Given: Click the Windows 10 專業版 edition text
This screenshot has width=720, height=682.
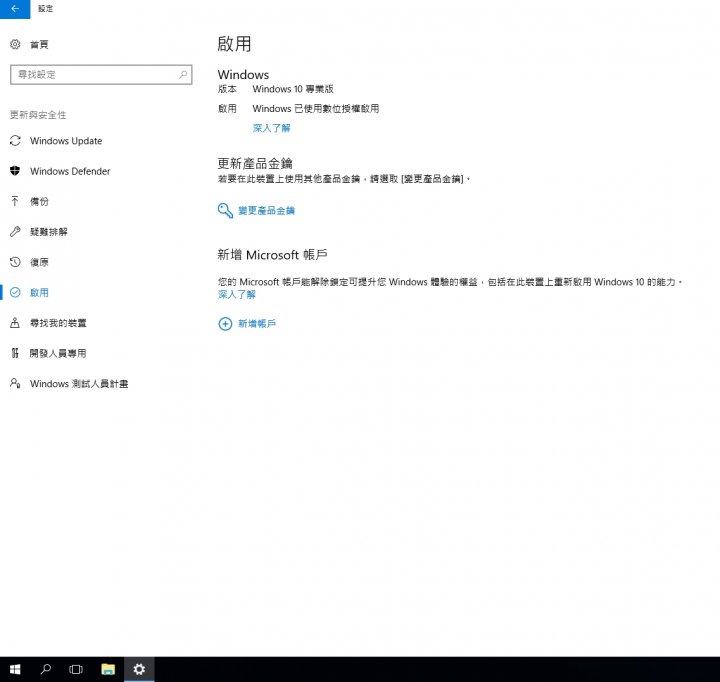Looking at the screenshot, I should coord(293,89).
